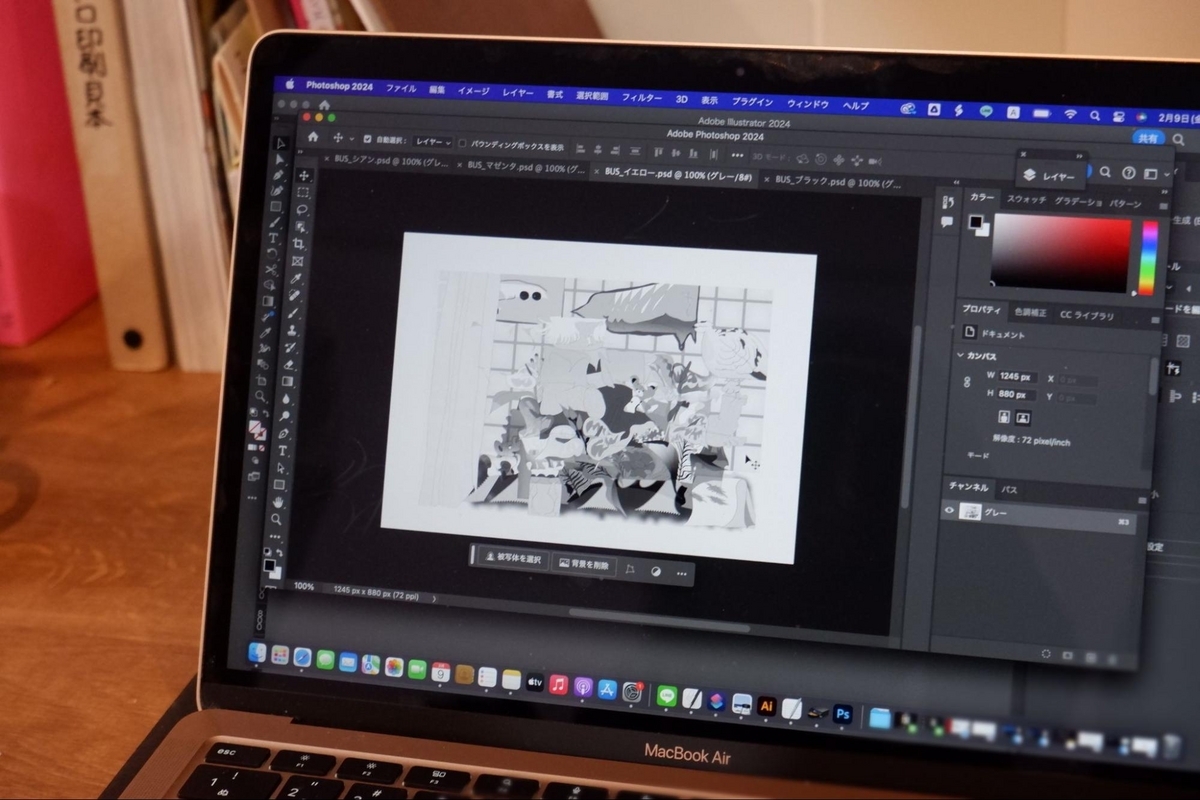Open the Comments panel icon
The image size is (1200, 800).
(x=947, y=224)
